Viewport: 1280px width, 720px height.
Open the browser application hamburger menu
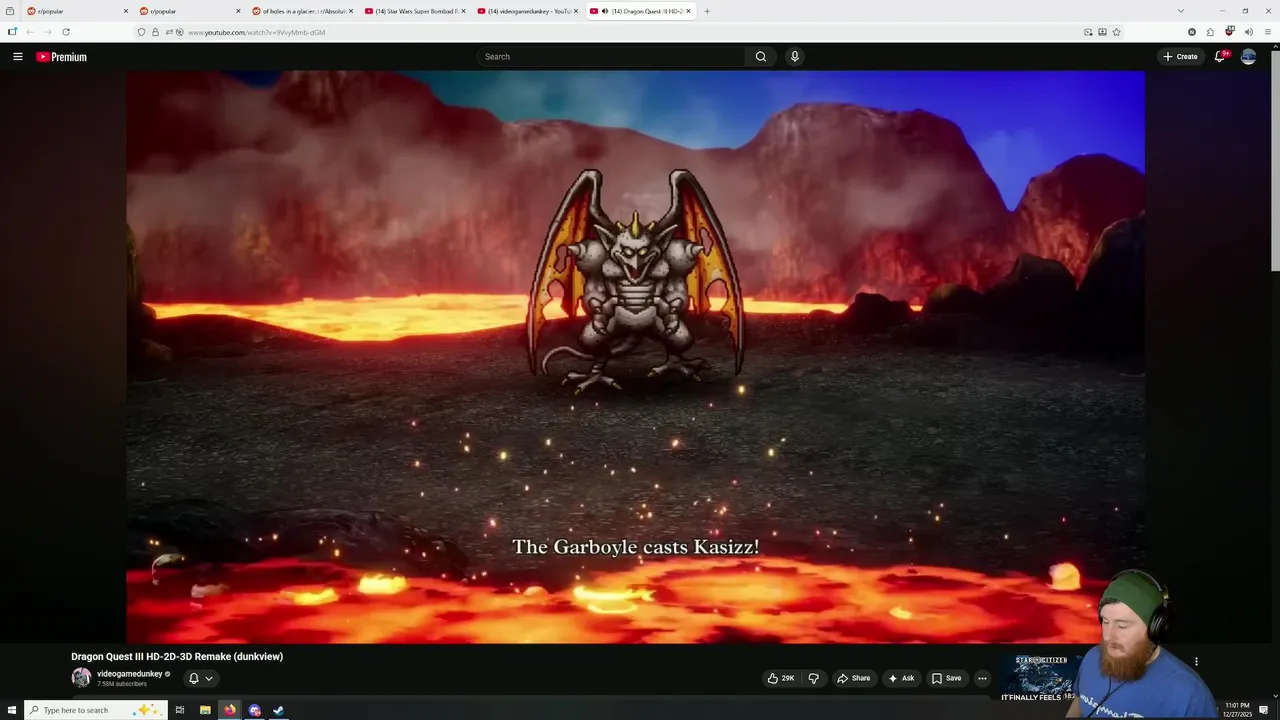coord(1268,32)
